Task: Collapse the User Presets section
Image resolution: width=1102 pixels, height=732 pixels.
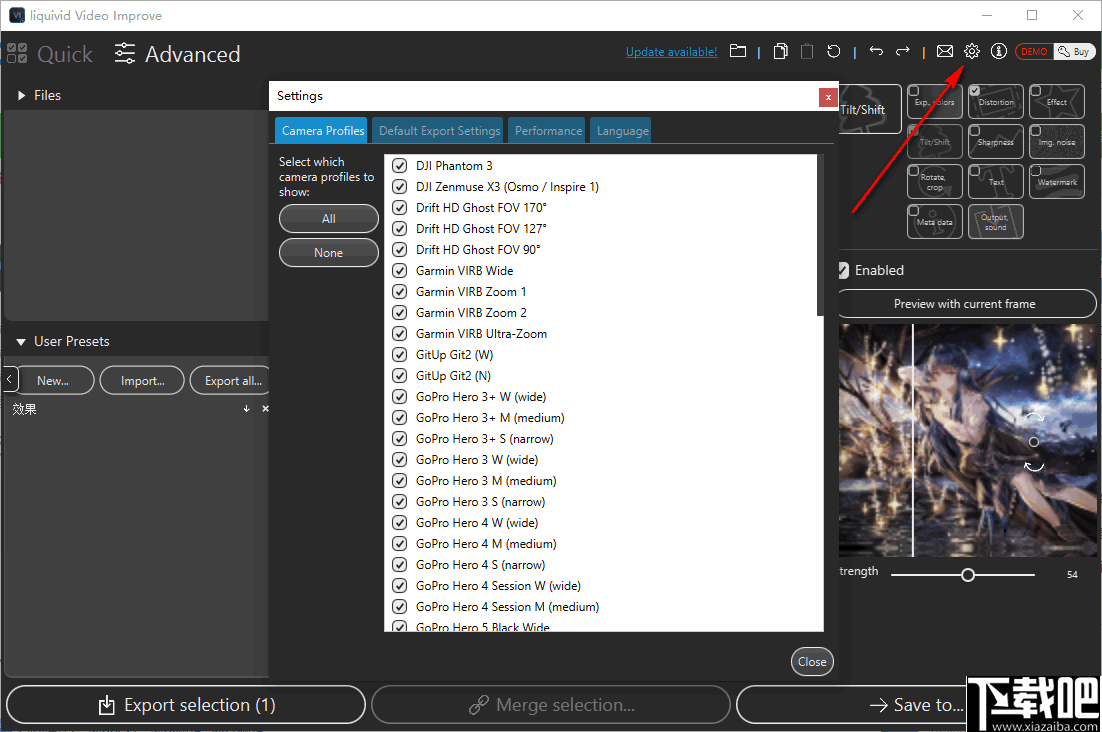Action: coord(21,342)
